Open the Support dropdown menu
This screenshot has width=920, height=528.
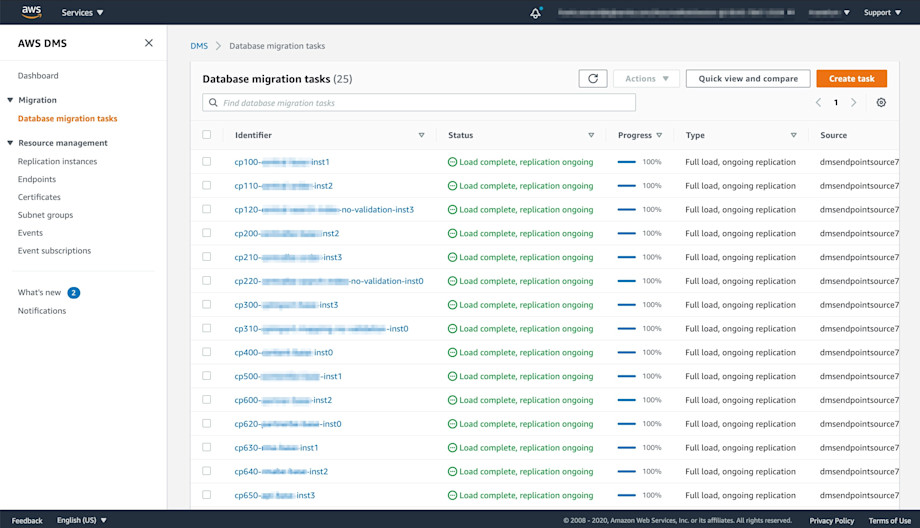882,12
